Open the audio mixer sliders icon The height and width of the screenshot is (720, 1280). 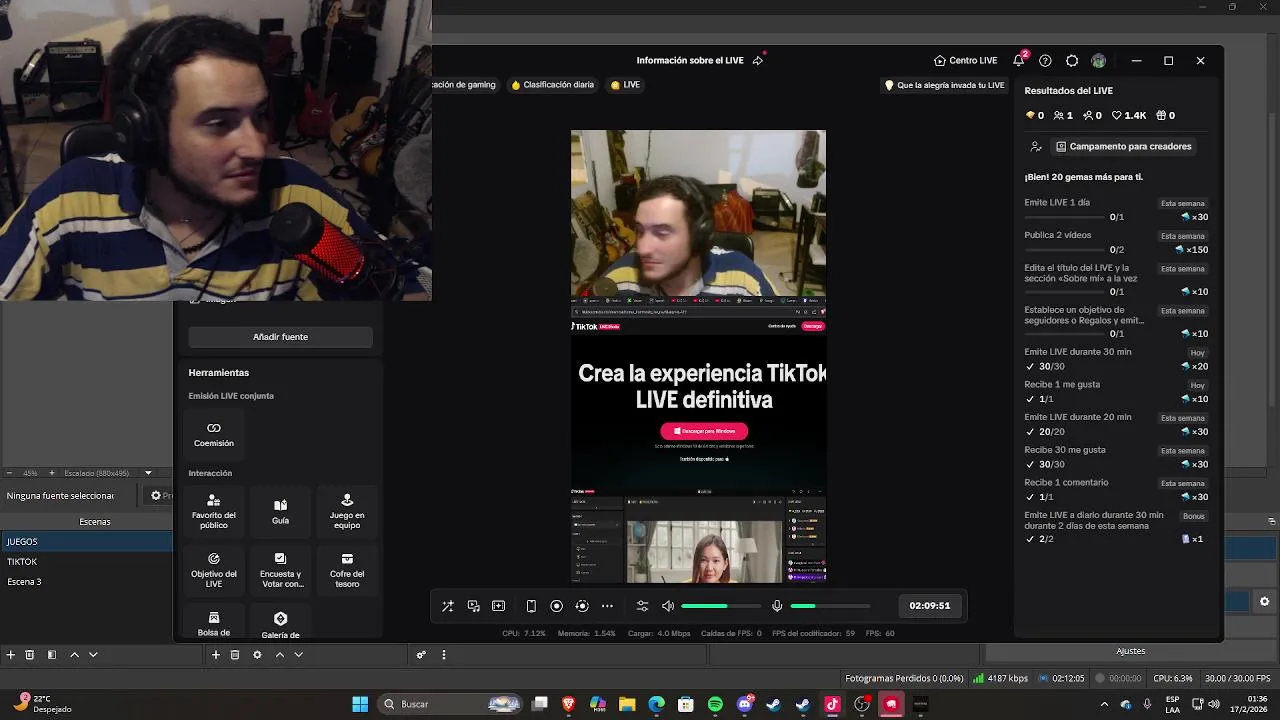click(x=642, y=606)
